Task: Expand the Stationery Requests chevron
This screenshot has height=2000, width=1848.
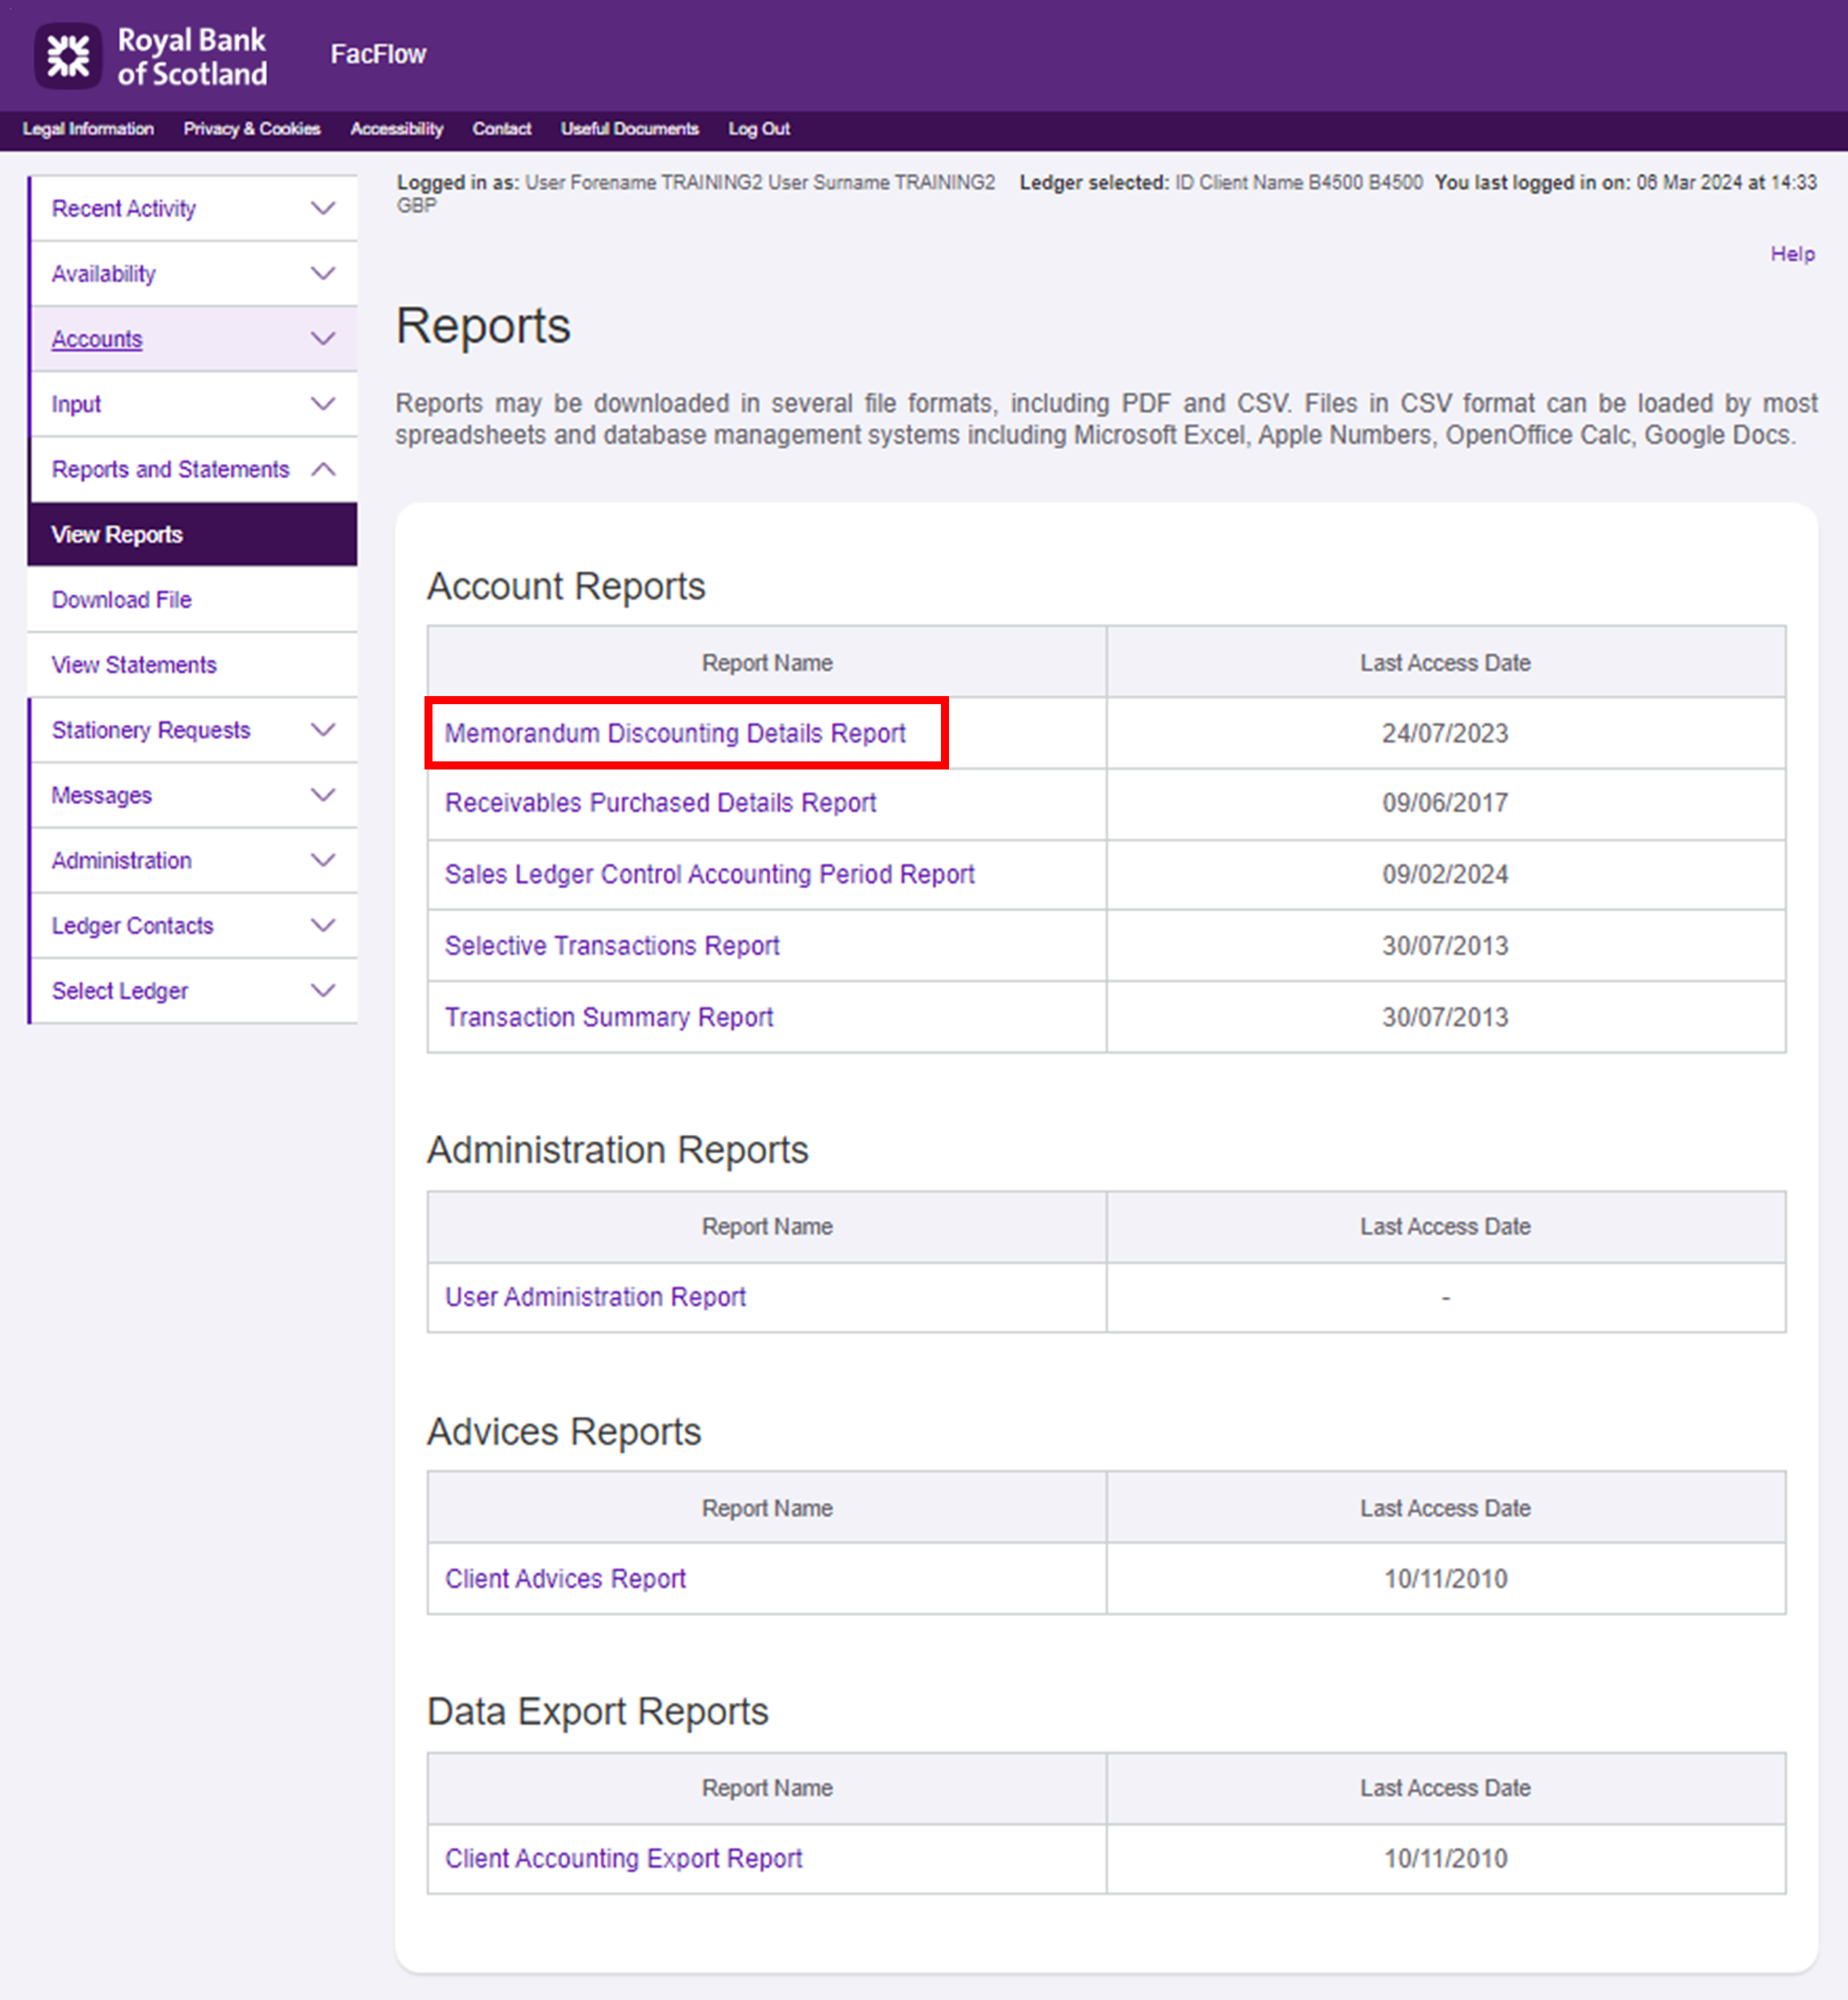Action: (x=323, y=730)
